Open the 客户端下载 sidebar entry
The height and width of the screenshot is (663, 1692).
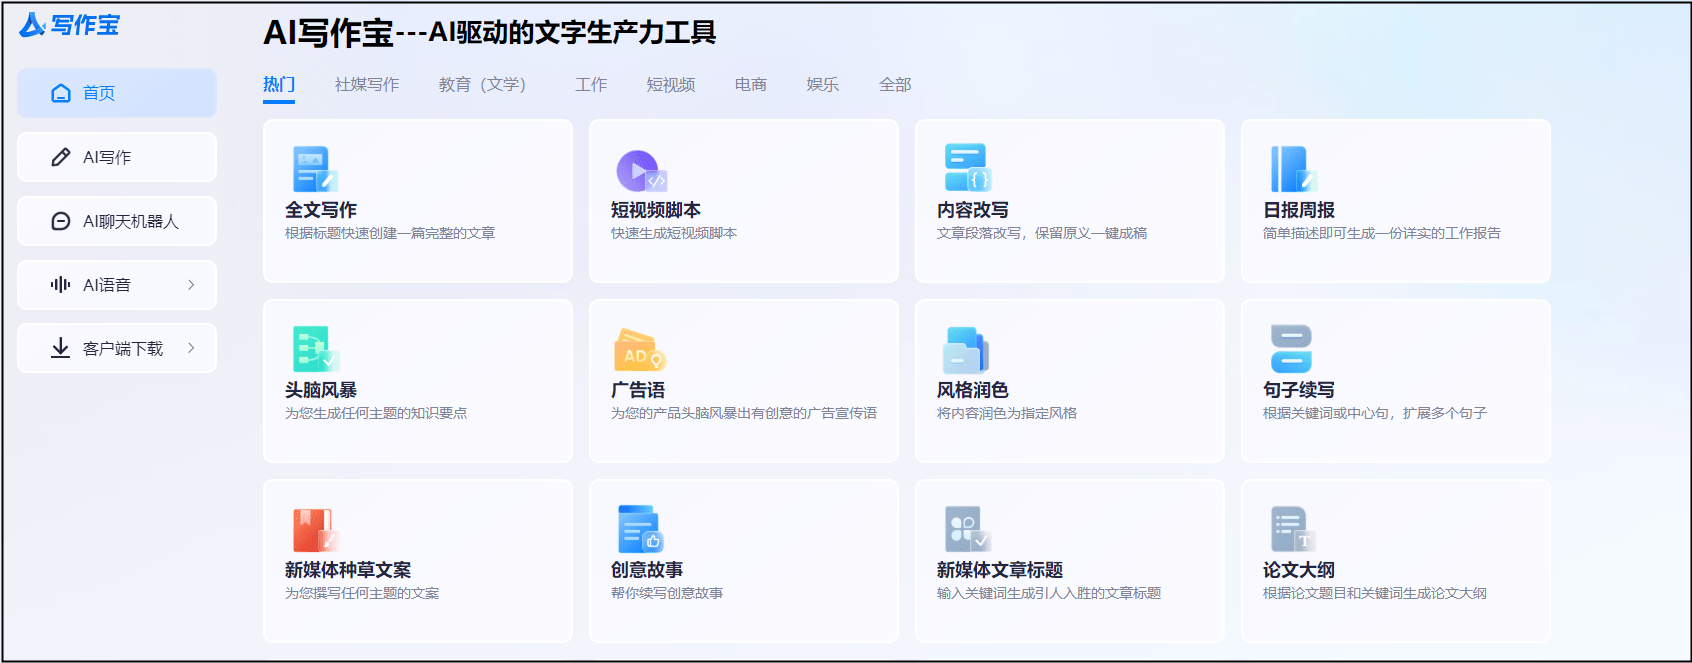(117, 348)
